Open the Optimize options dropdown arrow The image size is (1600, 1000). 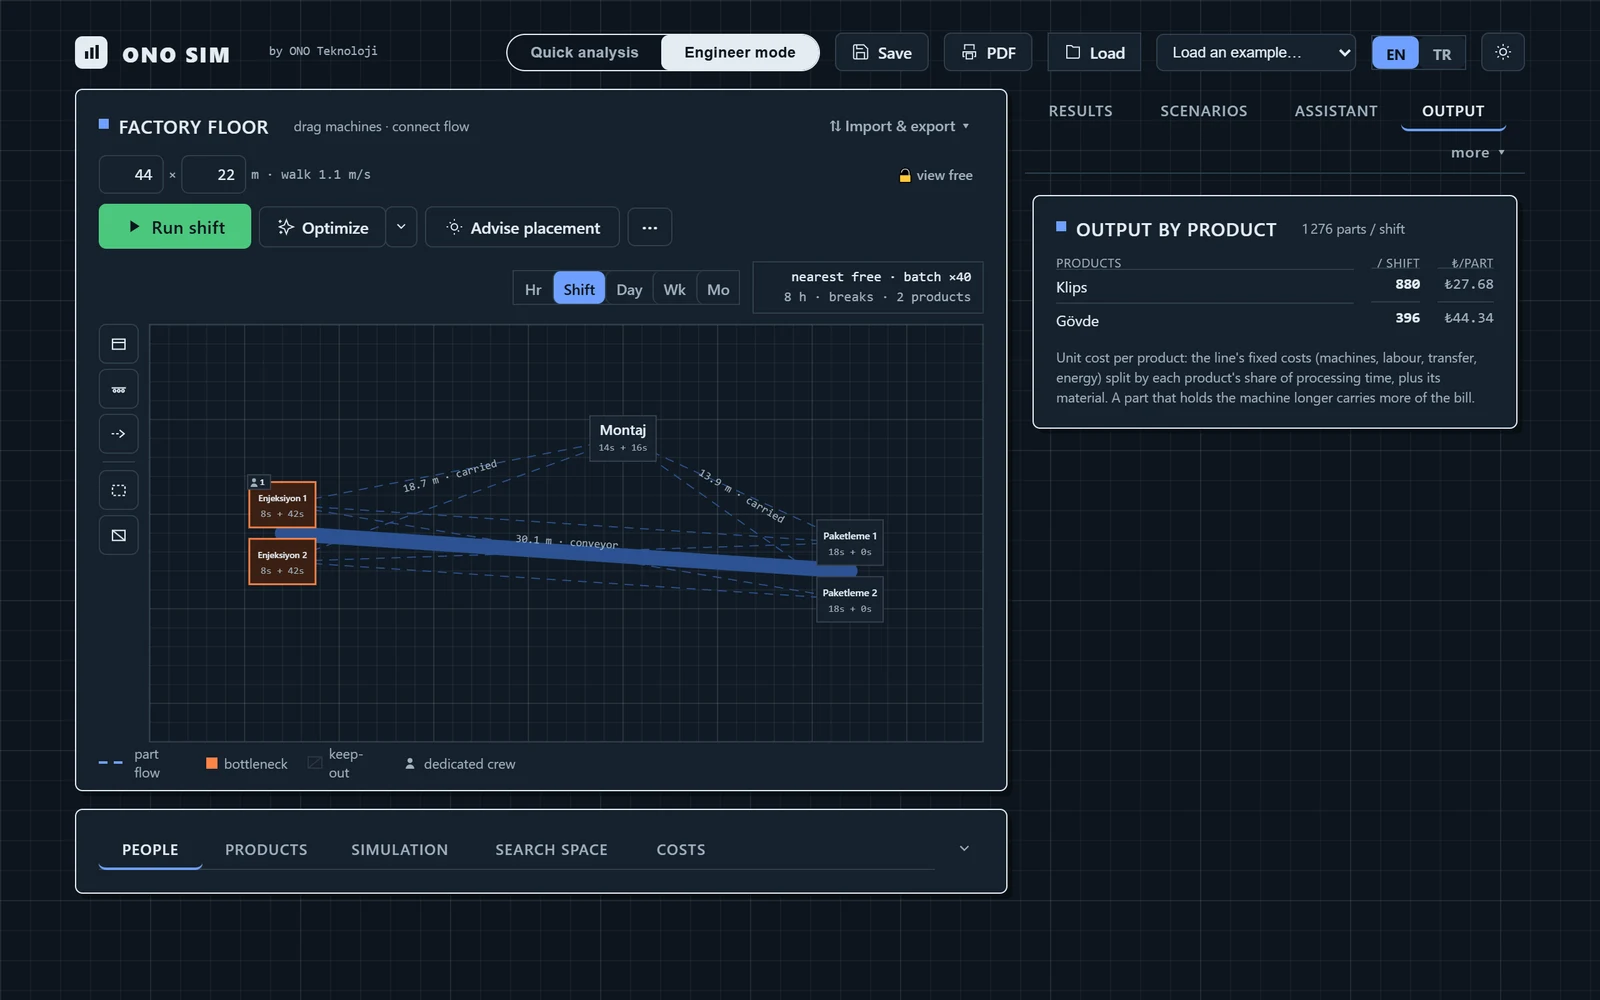(401, 228)
